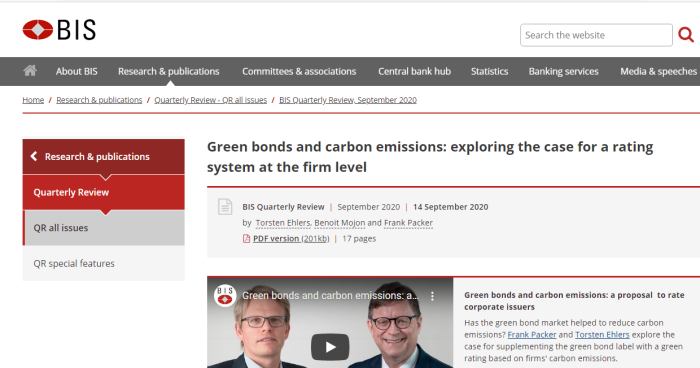Open the video's three-dot options menu

[x=432, y=296]
